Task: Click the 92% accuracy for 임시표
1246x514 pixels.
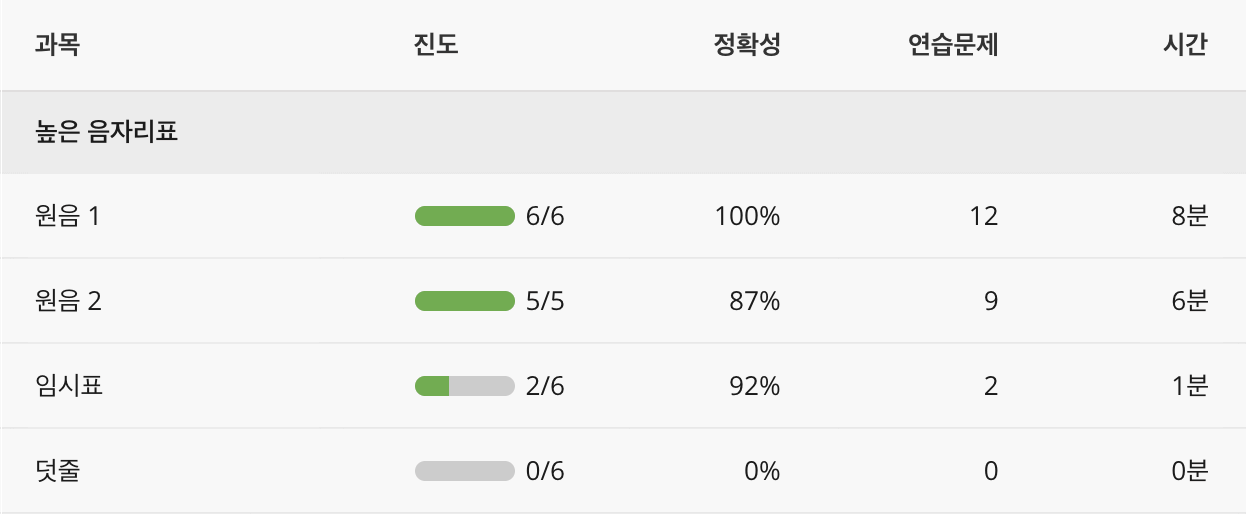Action: point(755,386)
